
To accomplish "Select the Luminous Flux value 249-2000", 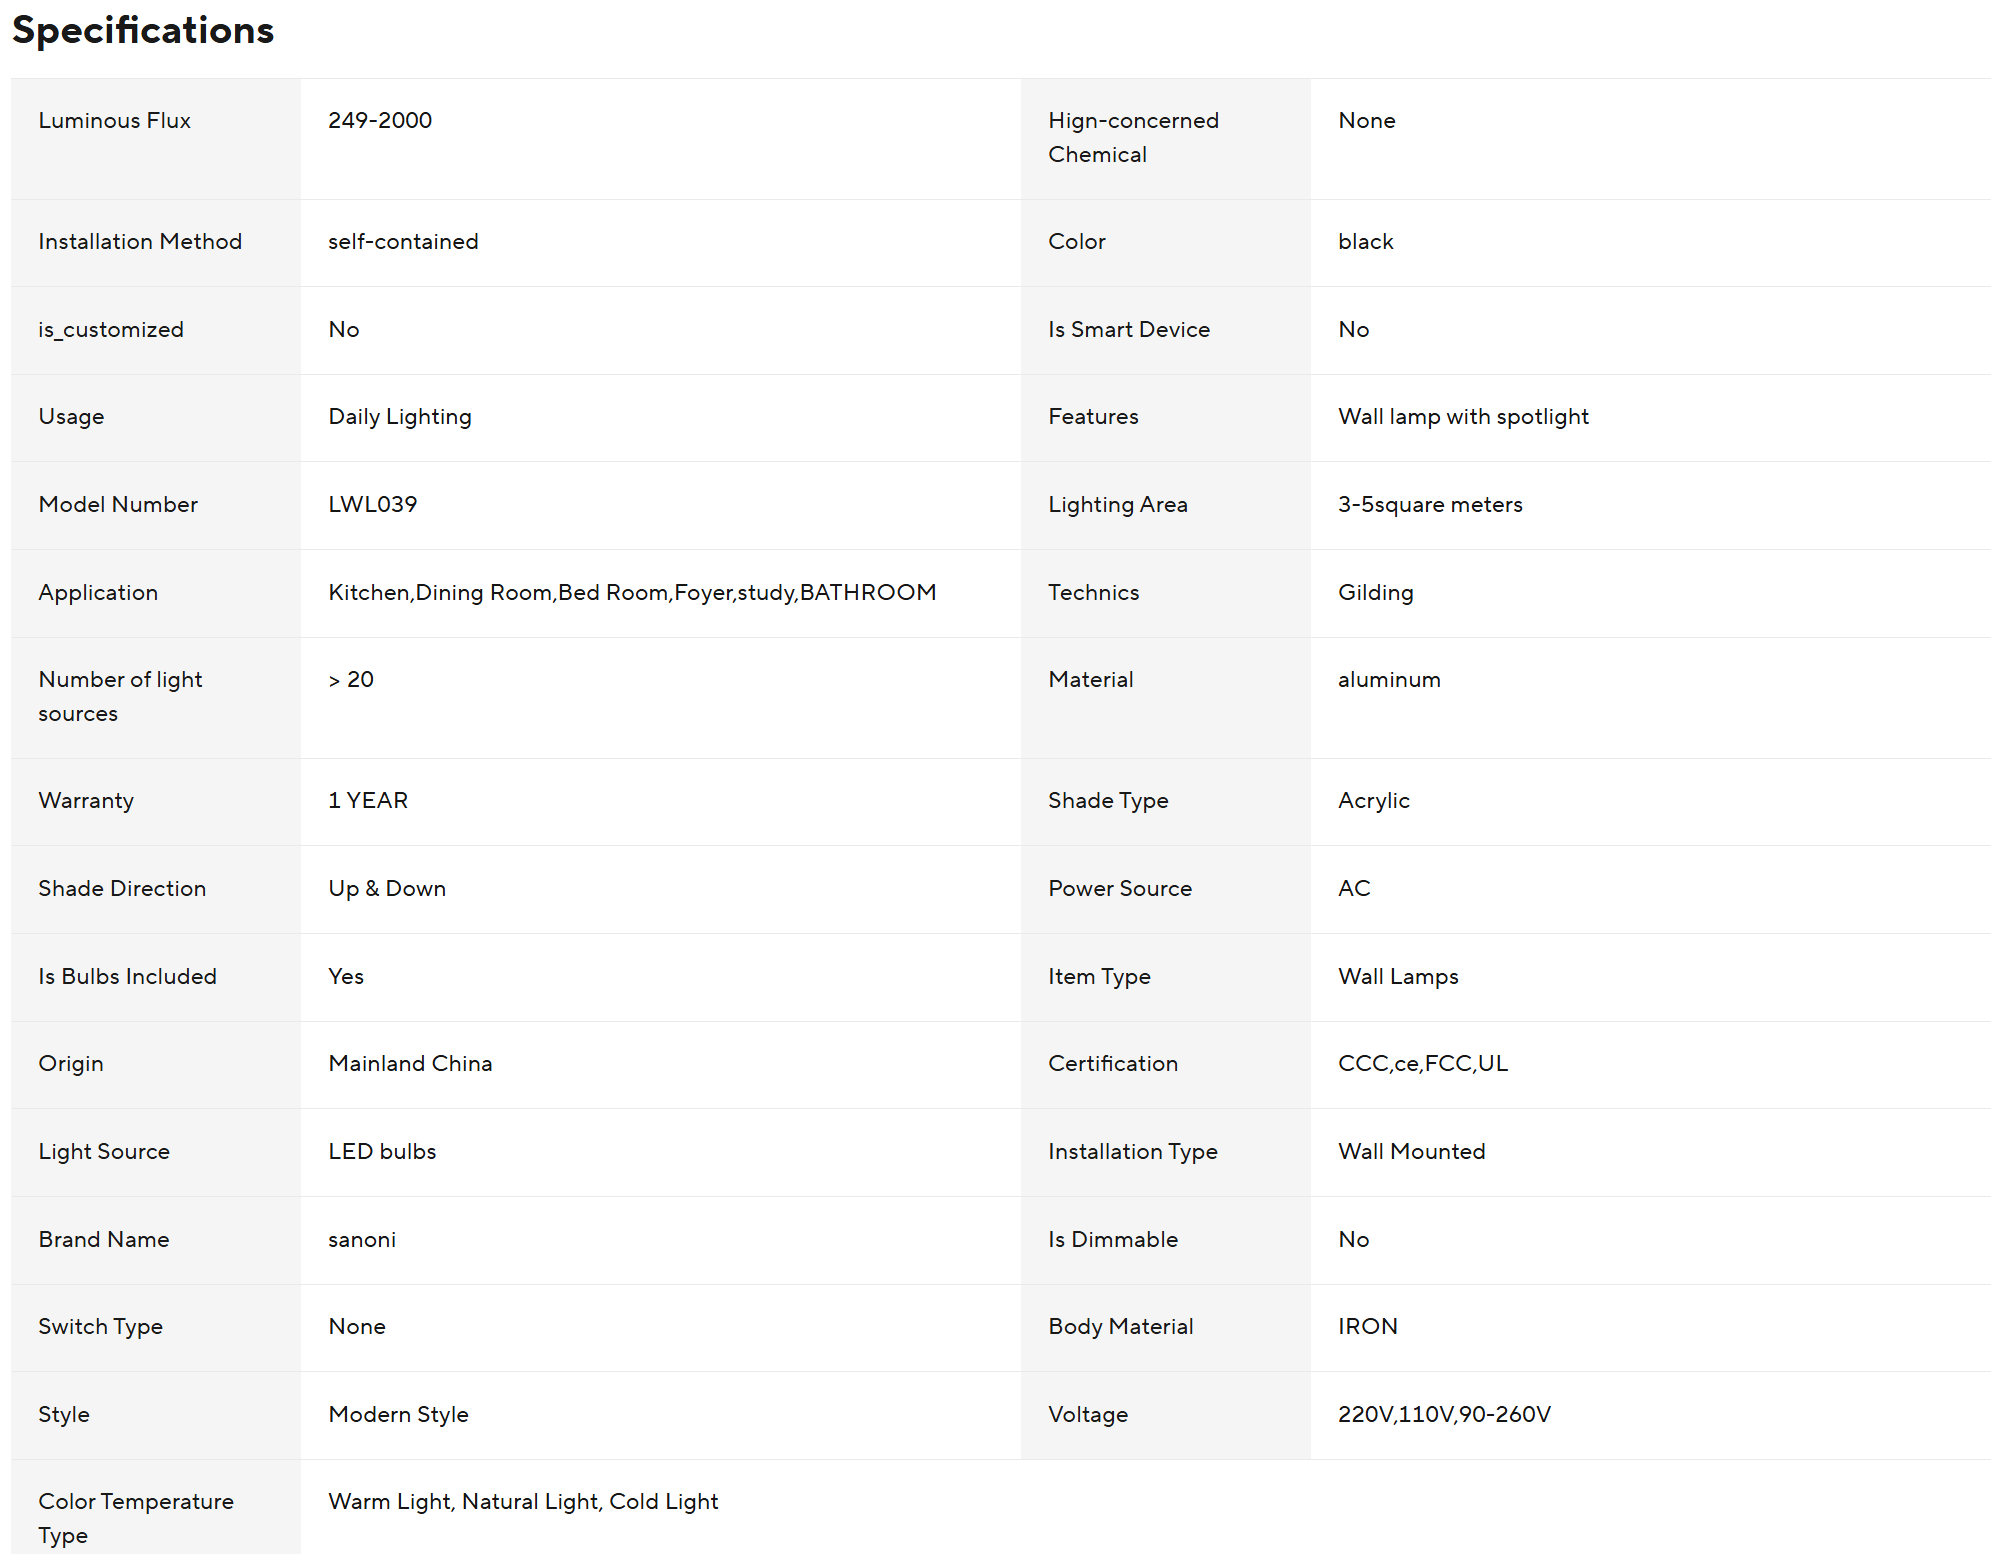I will [380, 120].
